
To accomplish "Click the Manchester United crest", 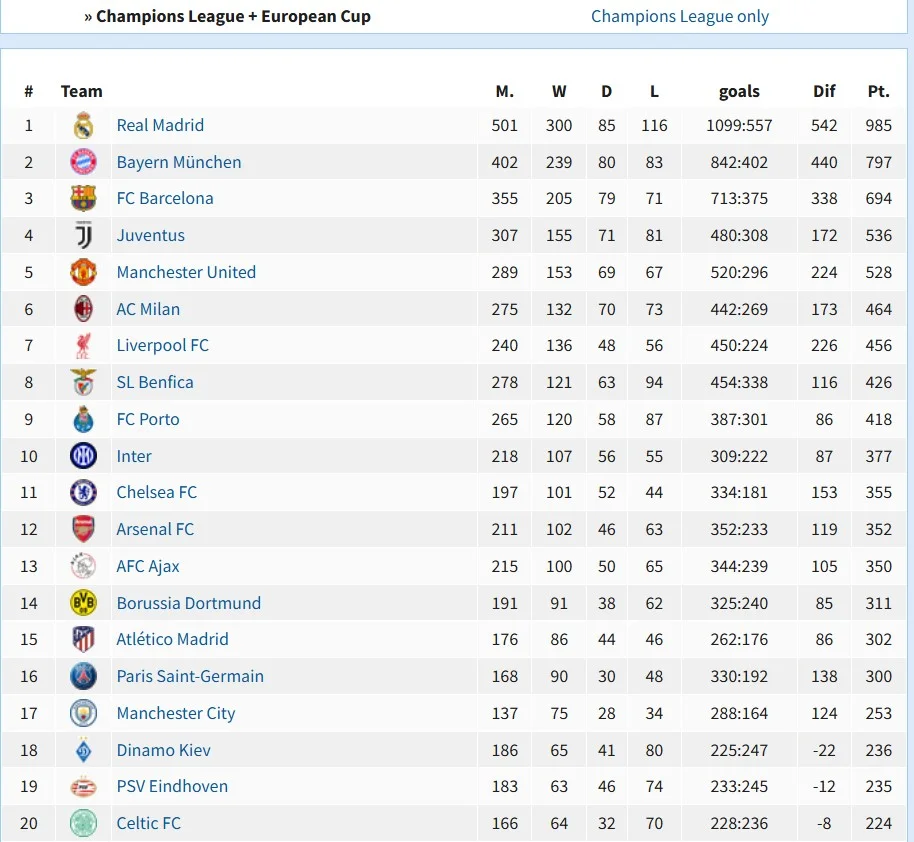I will pyautogui.click(x=83, y=272).
